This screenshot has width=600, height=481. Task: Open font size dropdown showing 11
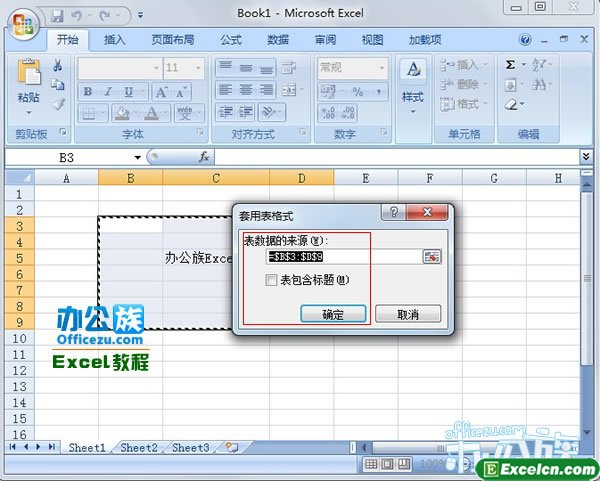click(x=198, y=68)
